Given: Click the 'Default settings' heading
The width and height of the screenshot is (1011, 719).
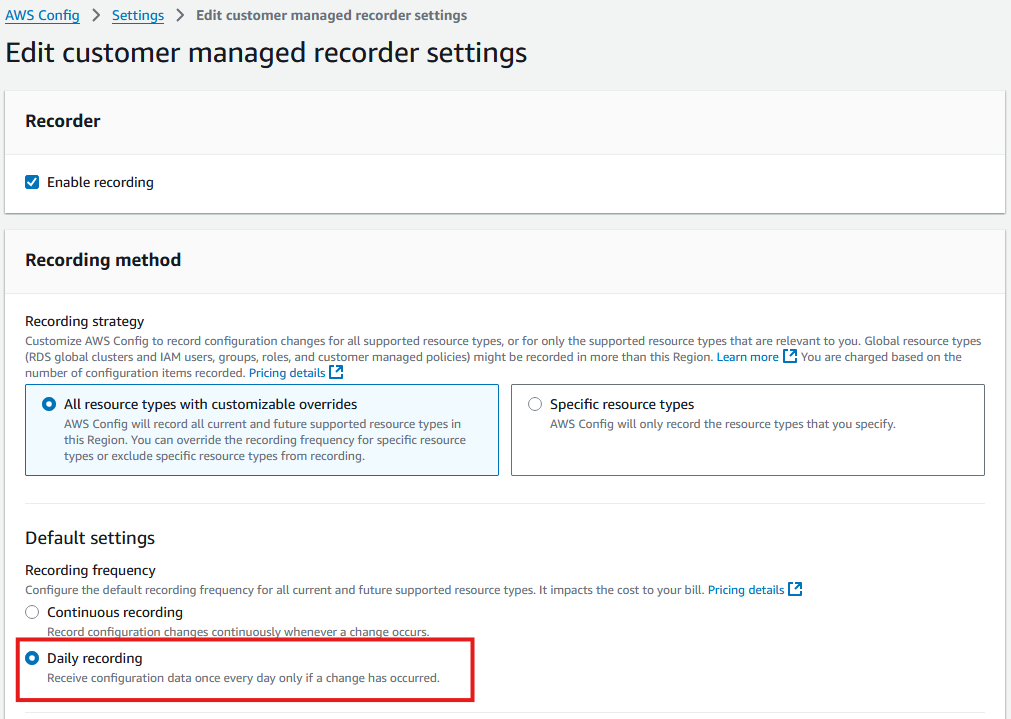Looking at the screenshot, I should [90, 538].
